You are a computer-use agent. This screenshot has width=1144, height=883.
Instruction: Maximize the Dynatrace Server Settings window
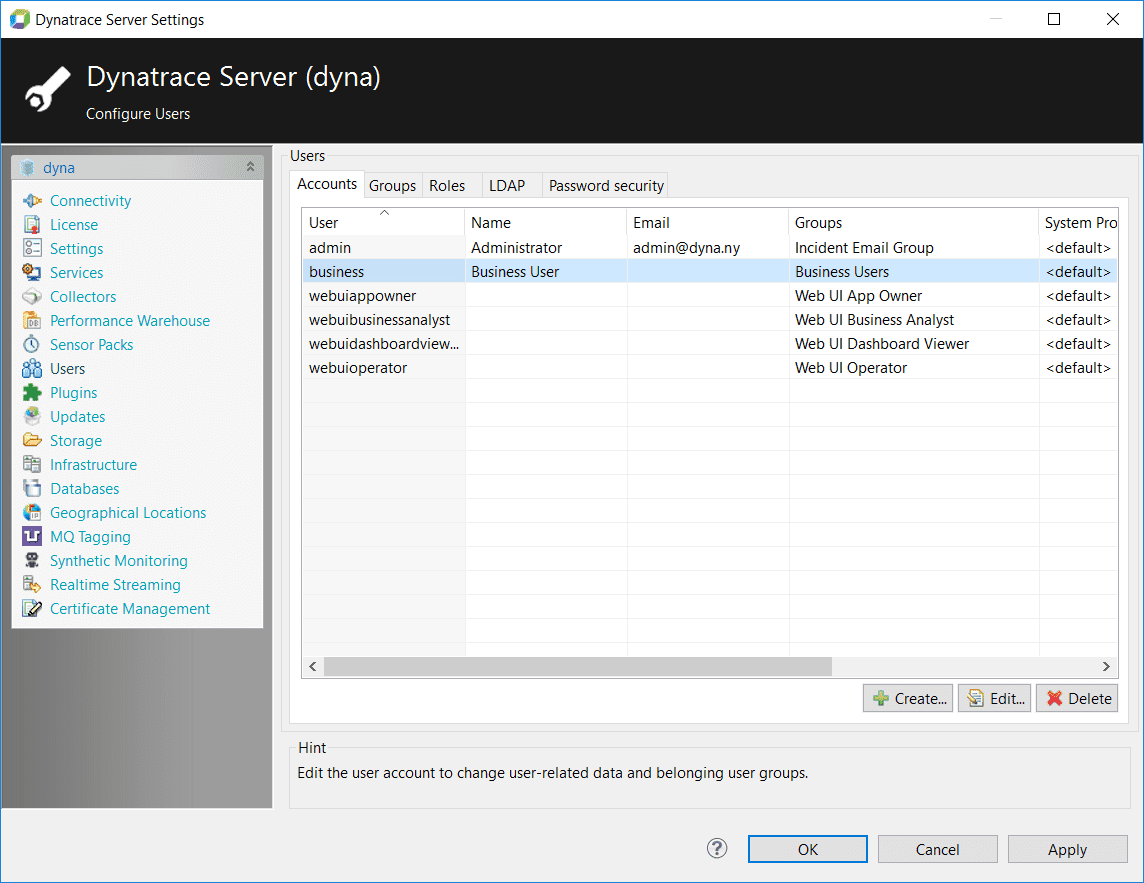1054,19
